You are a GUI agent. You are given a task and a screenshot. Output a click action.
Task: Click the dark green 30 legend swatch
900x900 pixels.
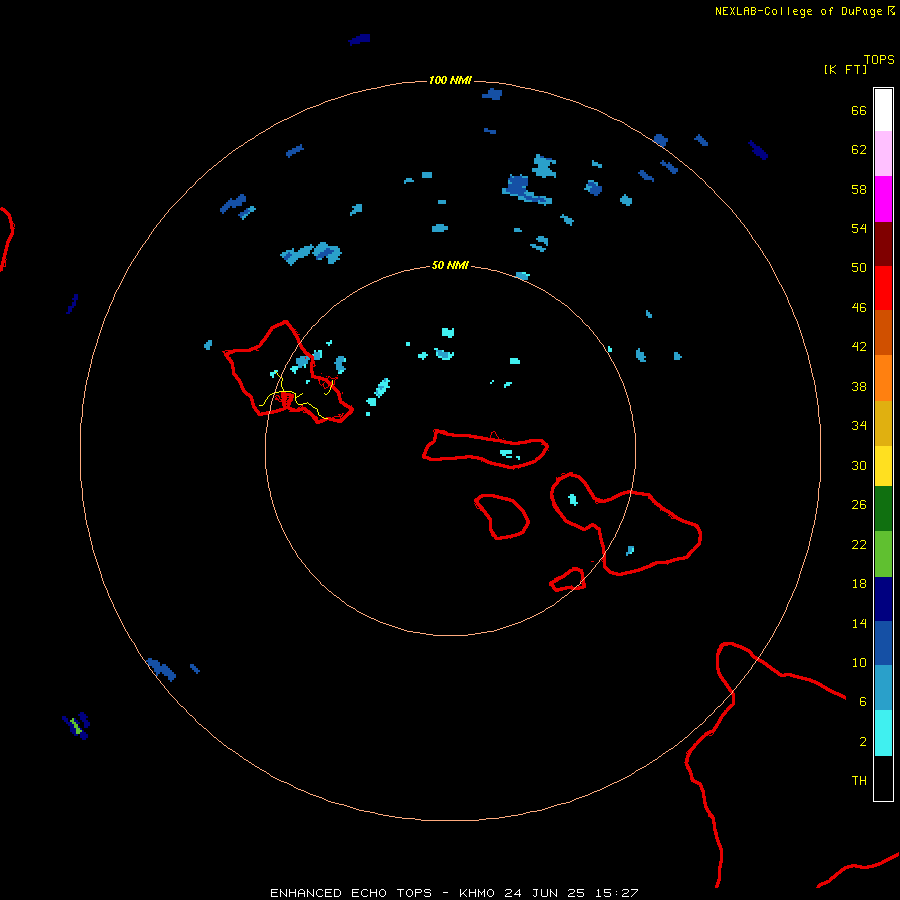883,509
